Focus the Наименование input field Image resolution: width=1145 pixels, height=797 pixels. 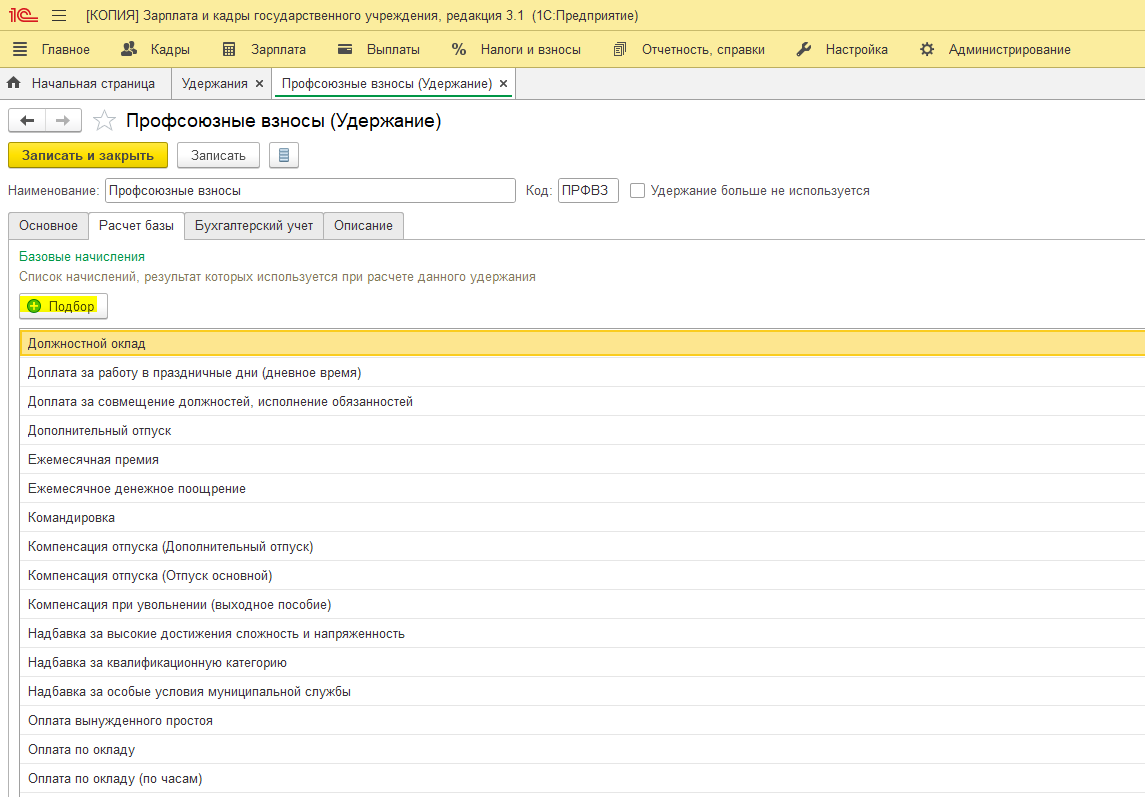click(x=310, y=191)
